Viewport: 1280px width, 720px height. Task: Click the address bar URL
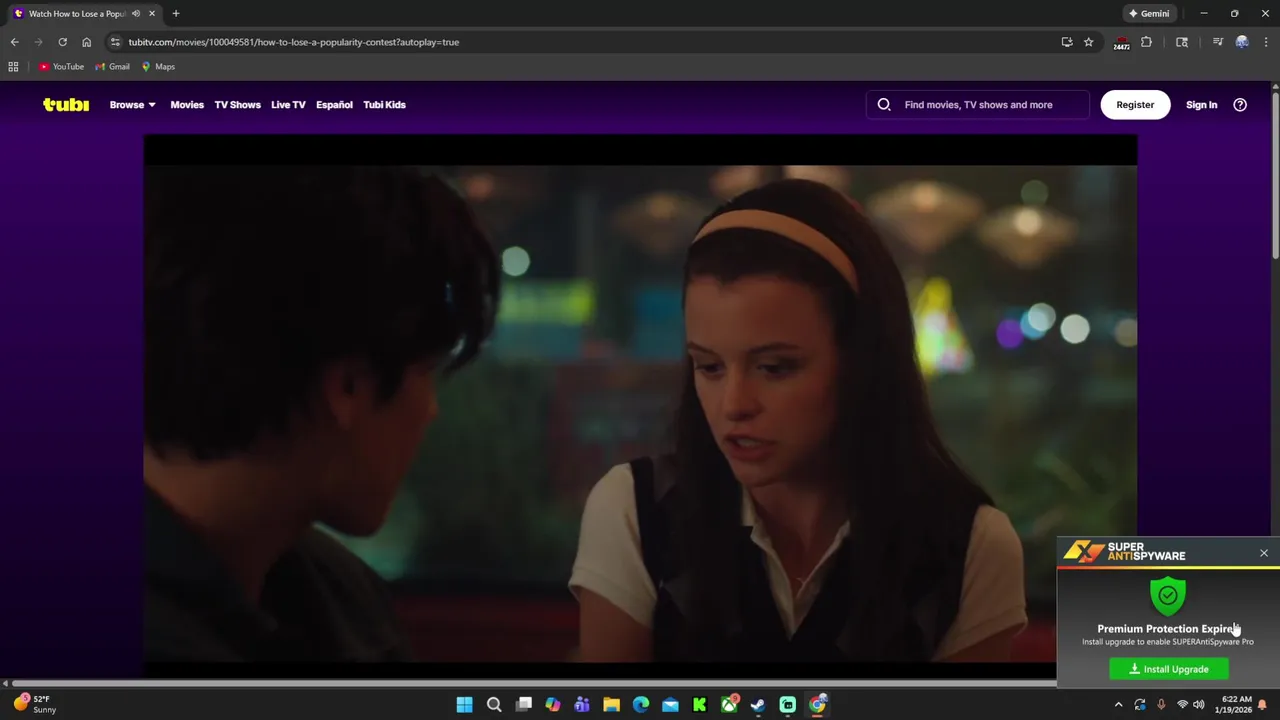pyautogui.click(x=293, y=42)
